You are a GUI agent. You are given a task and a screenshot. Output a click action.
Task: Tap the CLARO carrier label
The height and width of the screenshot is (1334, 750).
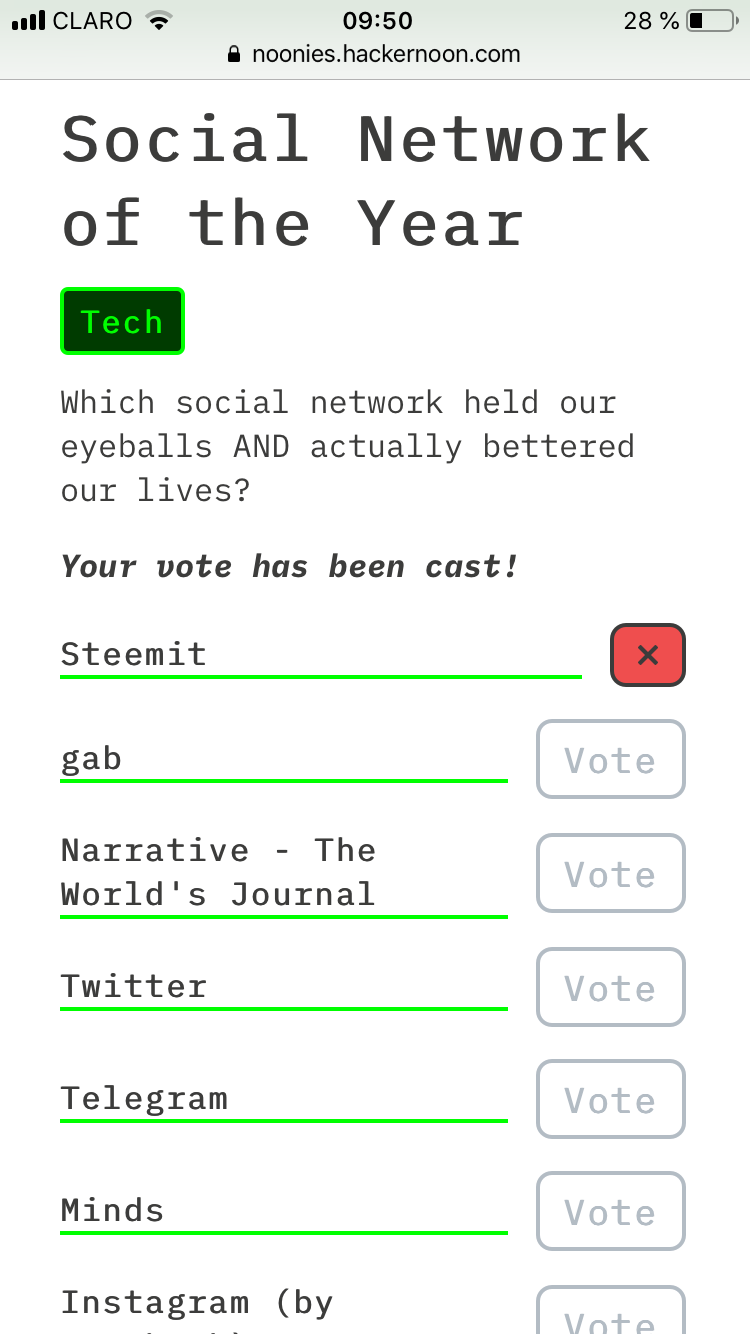pos(93,20)
